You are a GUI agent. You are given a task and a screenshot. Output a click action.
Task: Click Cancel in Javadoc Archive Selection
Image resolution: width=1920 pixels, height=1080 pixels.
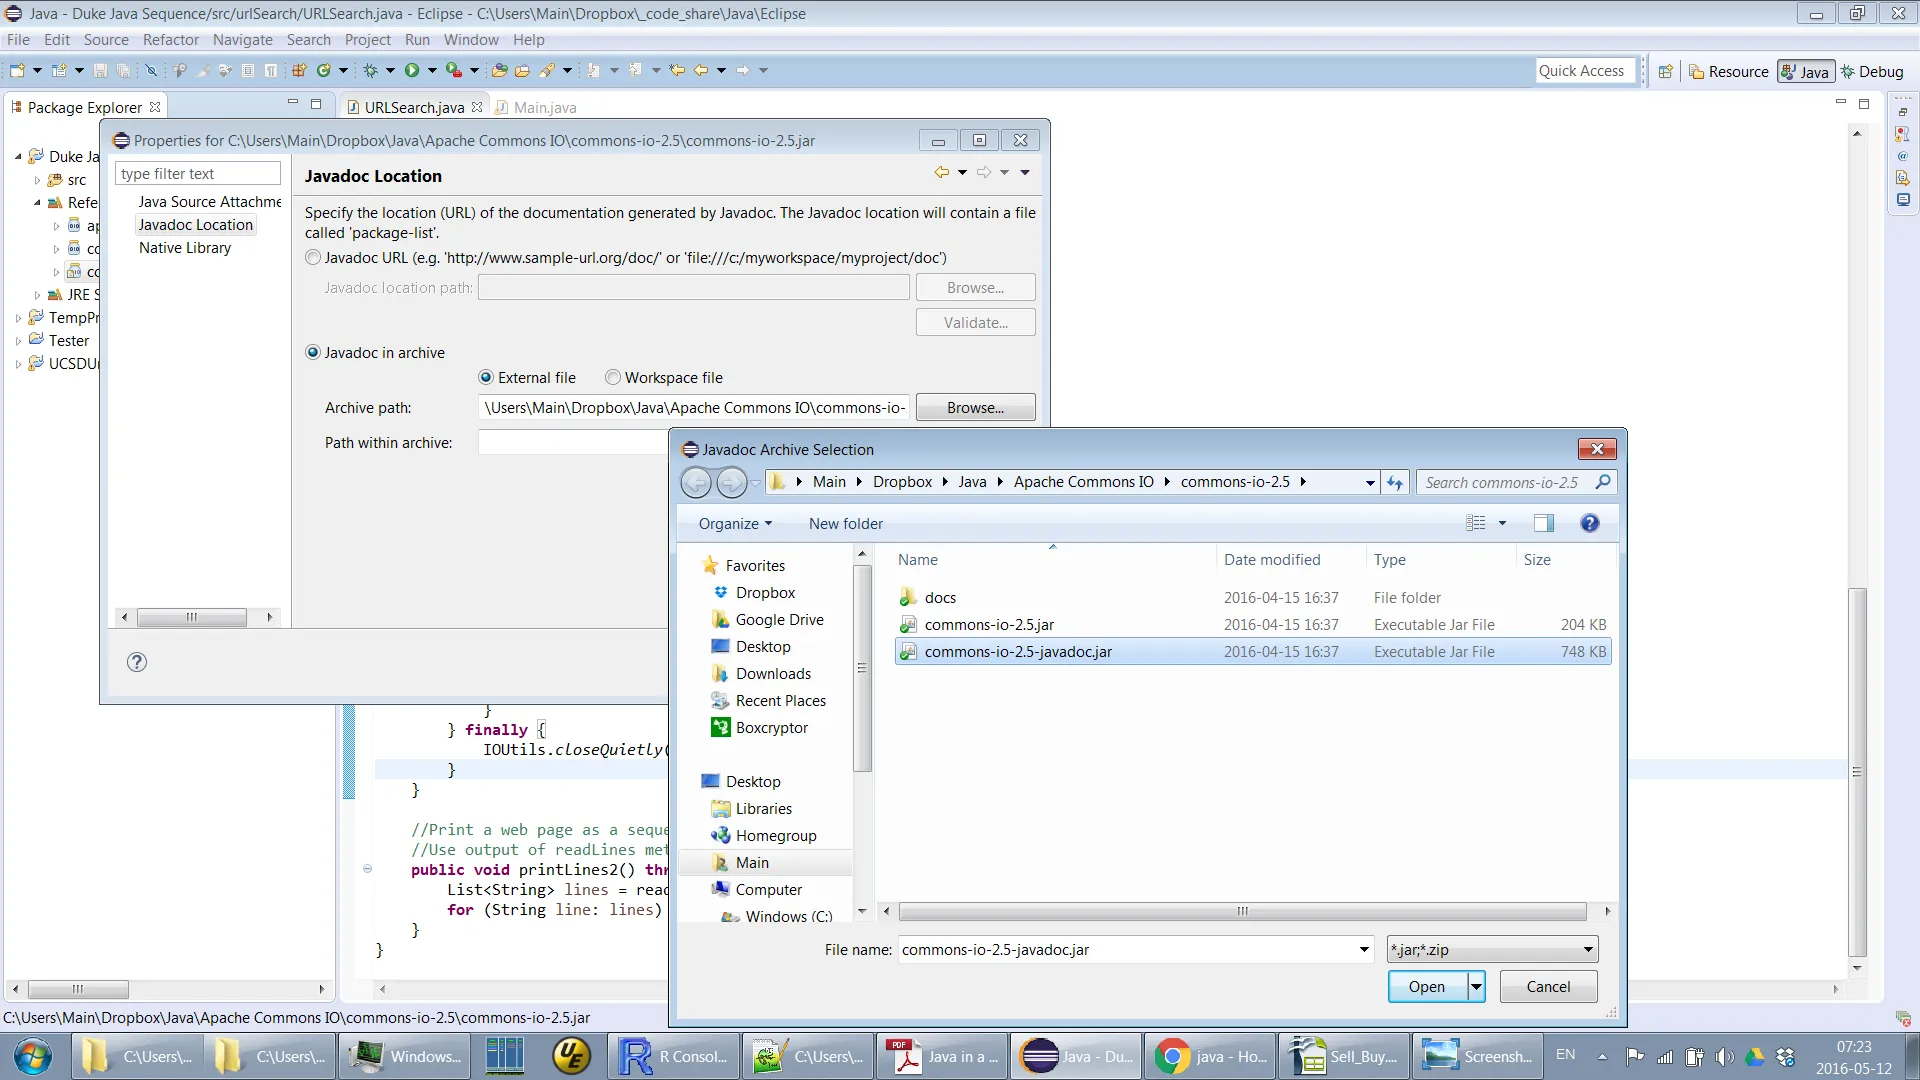[1548, 986]
